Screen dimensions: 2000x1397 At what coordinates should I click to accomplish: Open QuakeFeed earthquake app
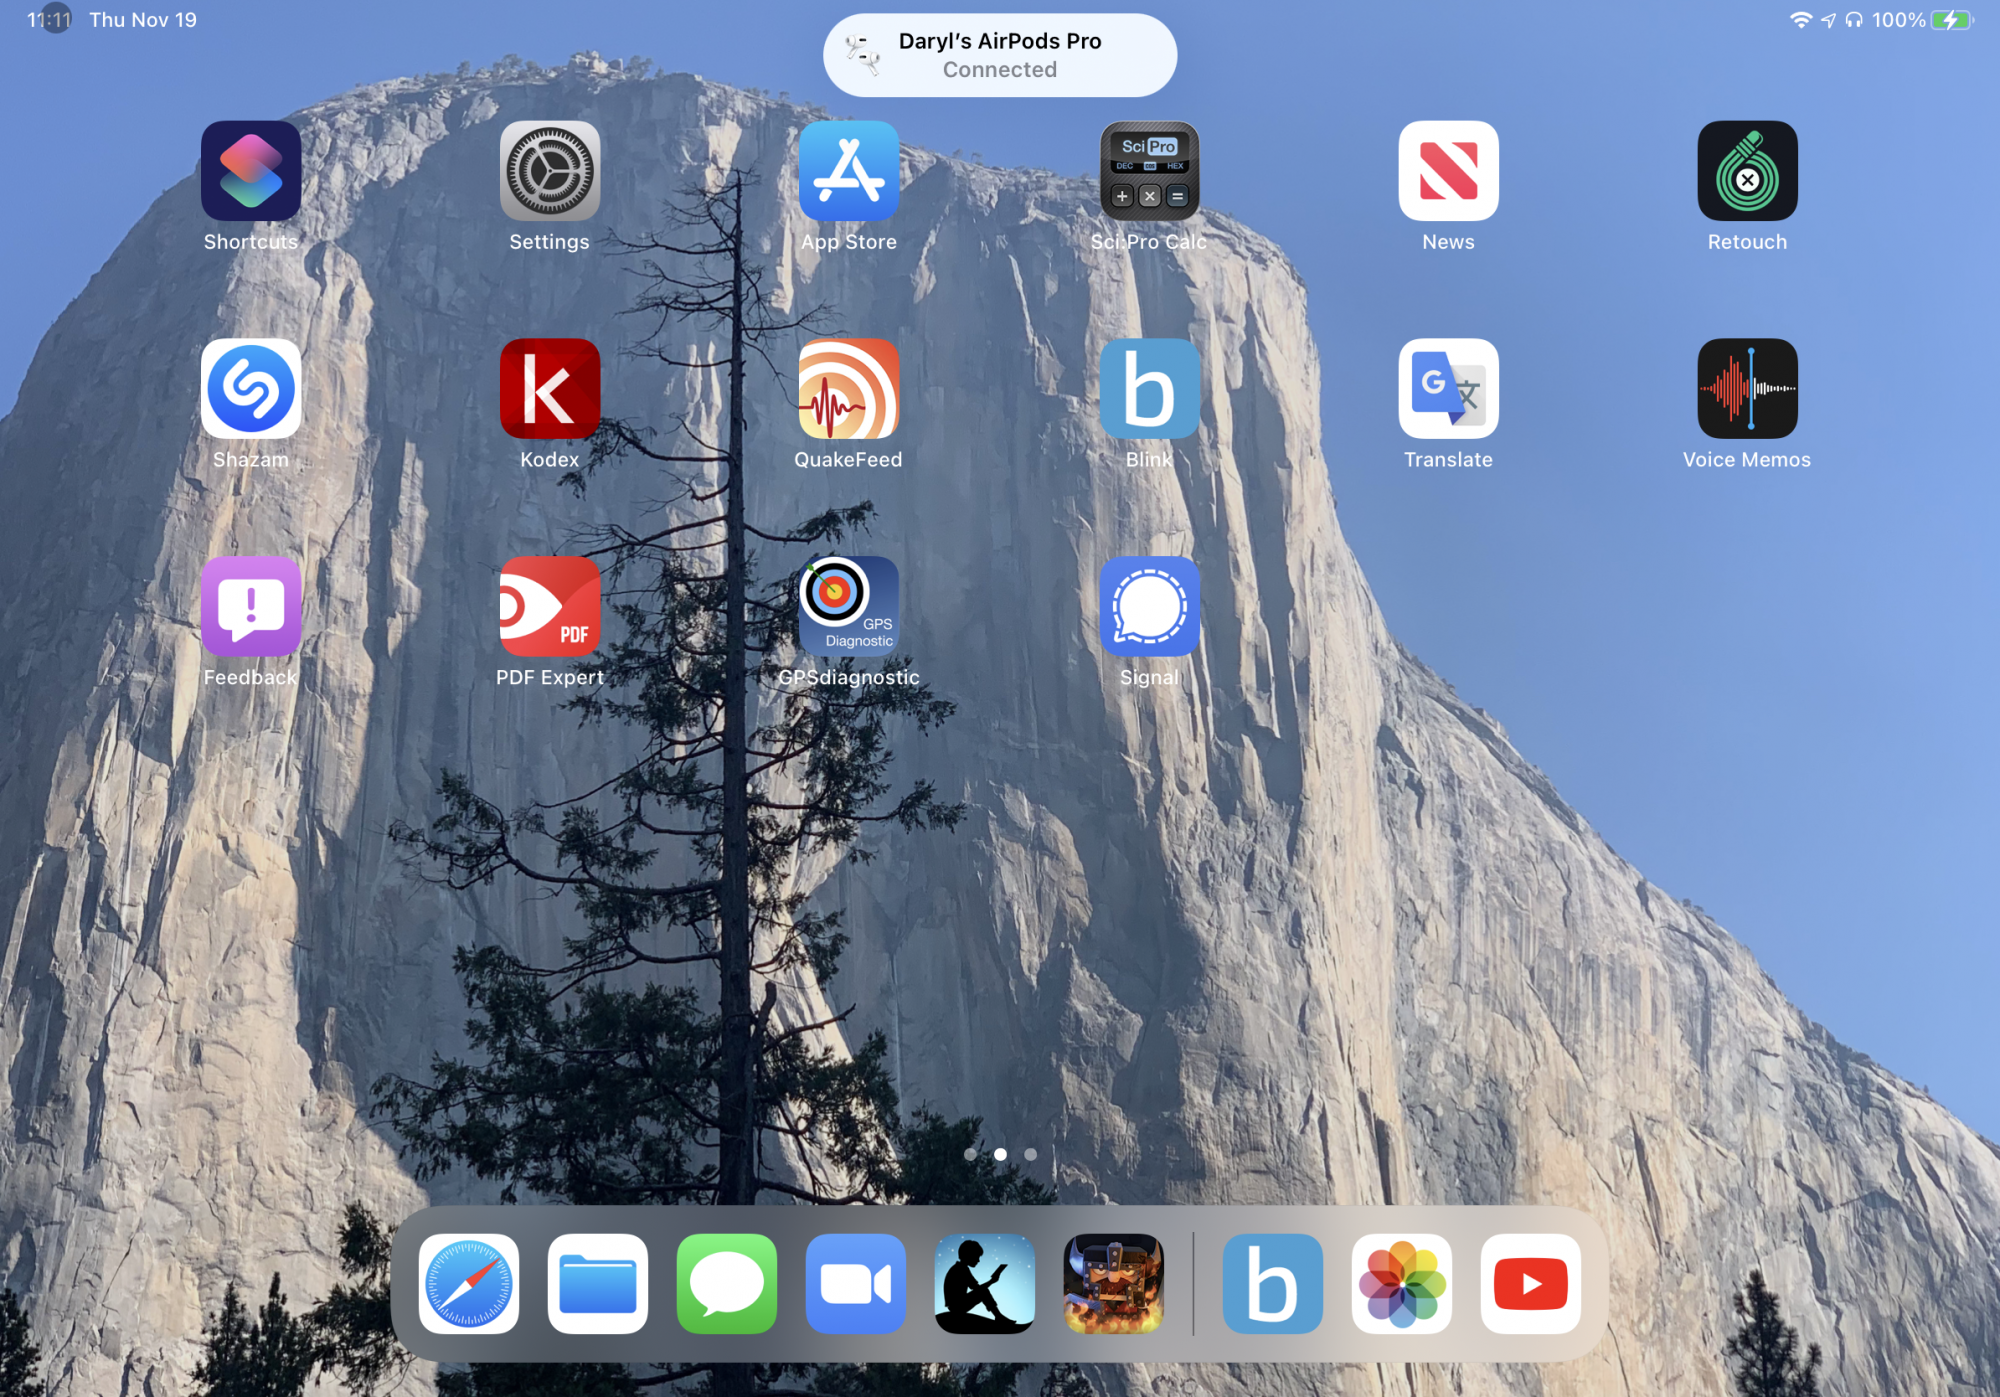(848, 389)
